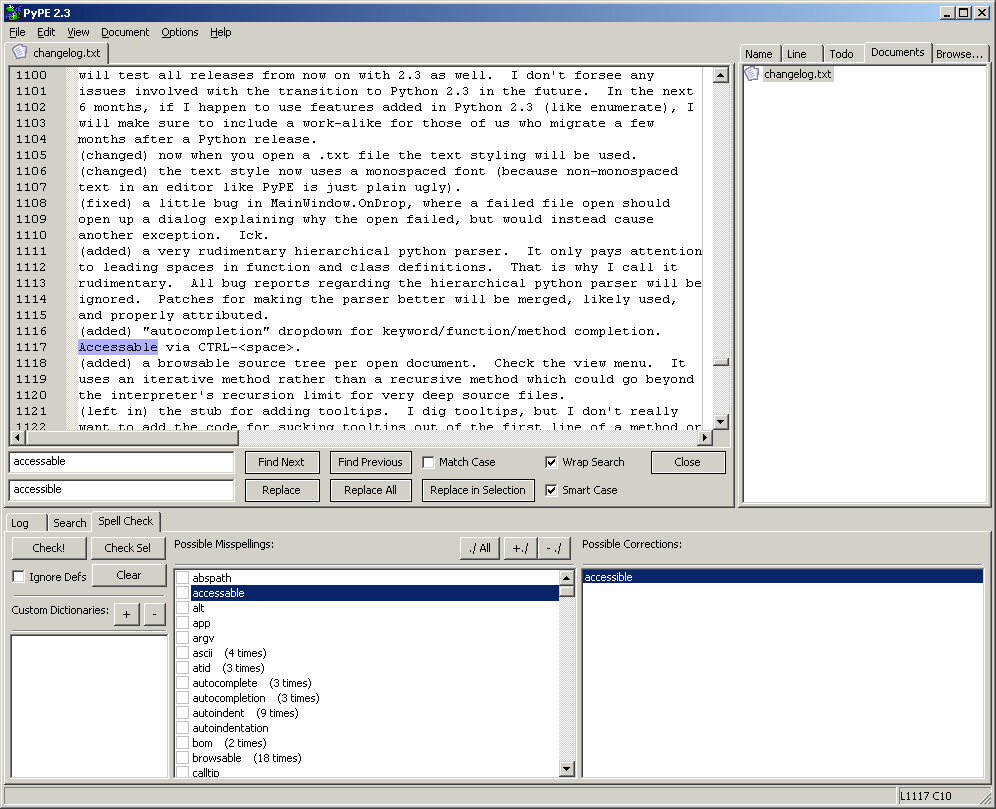Tick the checkbox beside 'abspath'
Screen dimensions: 996x809
click(182, 578)
